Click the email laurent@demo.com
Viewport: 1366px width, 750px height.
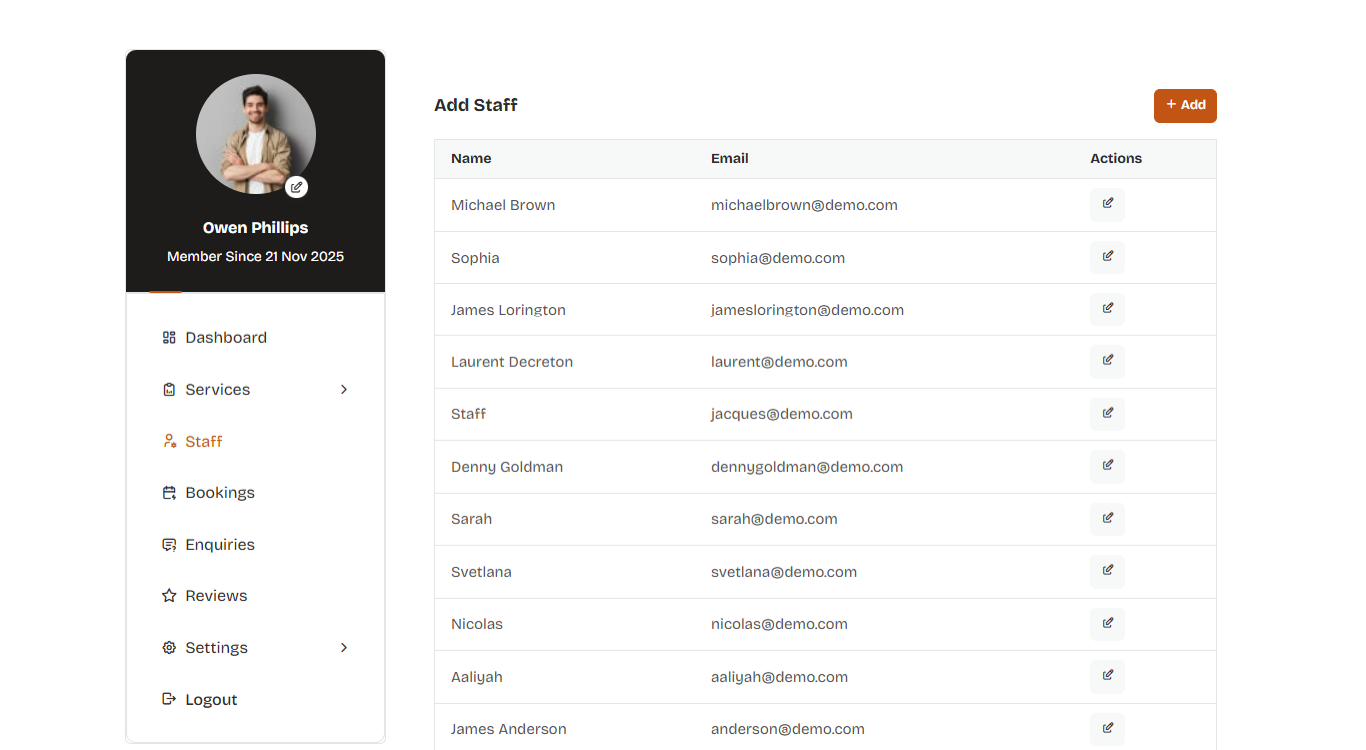[779, 362]
